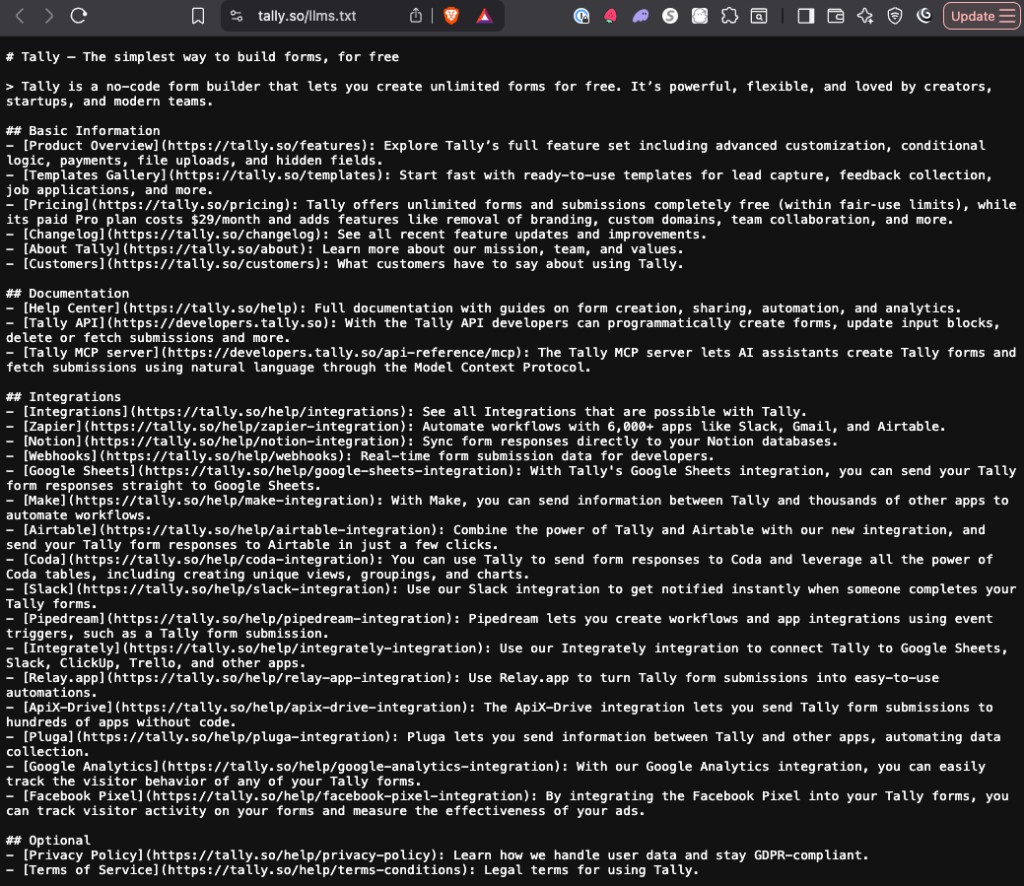Bookmark this page with the bookmark icon

[x=198, y=16]
